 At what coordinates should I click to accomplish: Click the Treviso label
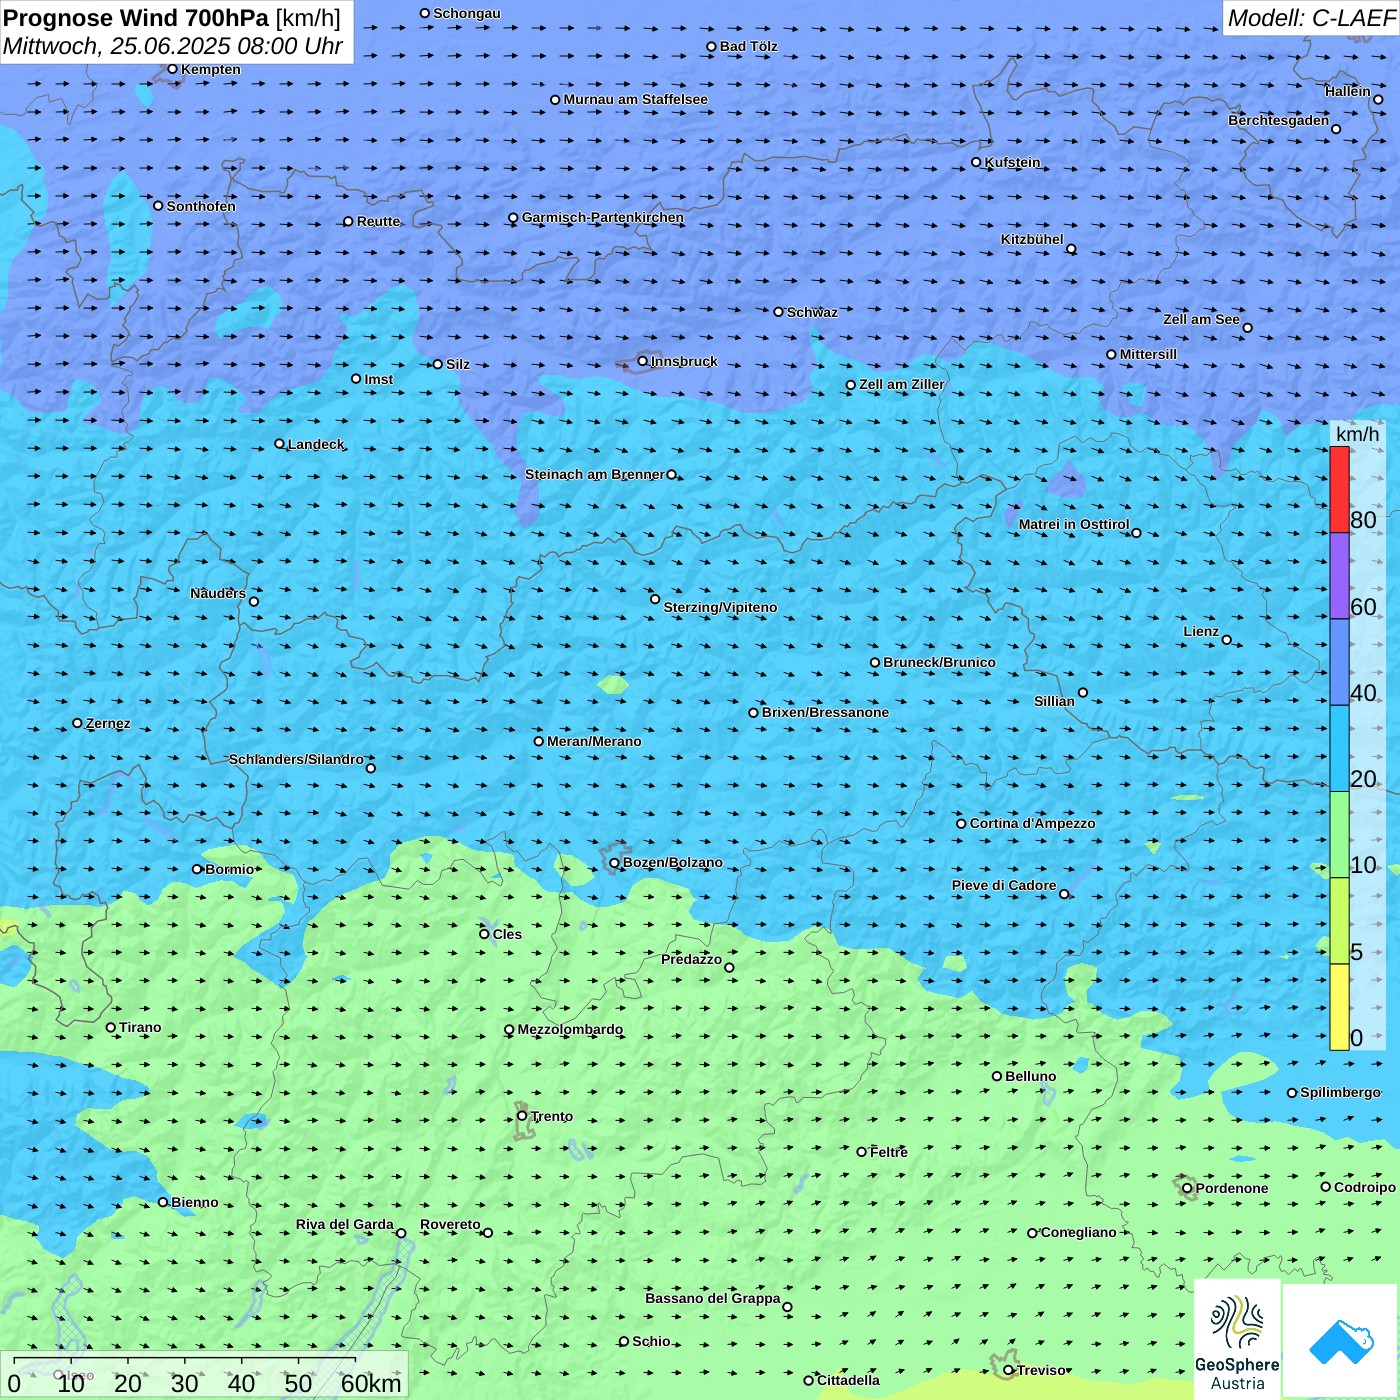pyautogui.click(x=1042, y=1370)
